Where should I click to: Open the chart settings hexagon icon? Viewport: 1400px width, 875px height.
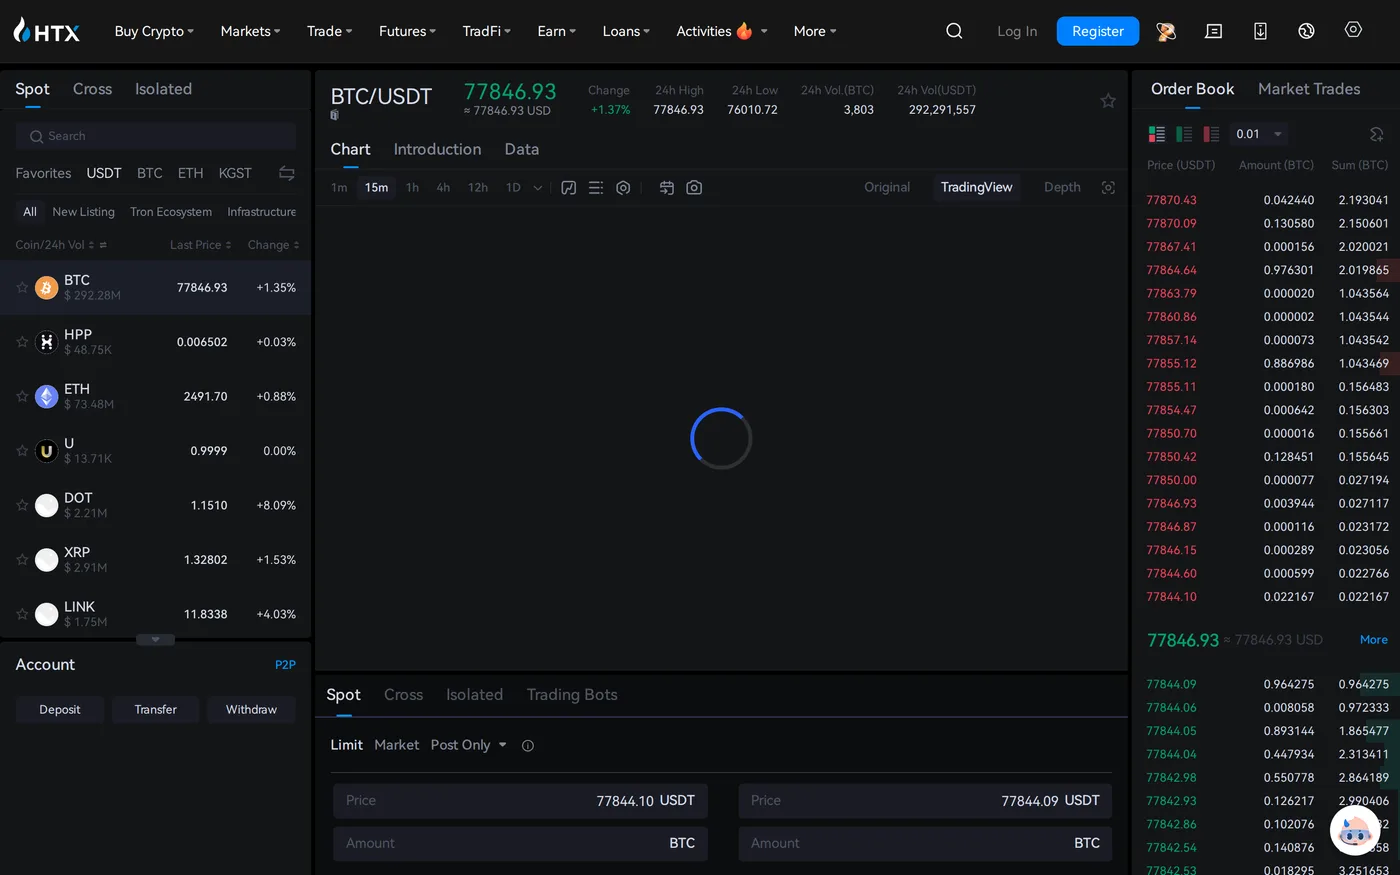click(623, 187)
